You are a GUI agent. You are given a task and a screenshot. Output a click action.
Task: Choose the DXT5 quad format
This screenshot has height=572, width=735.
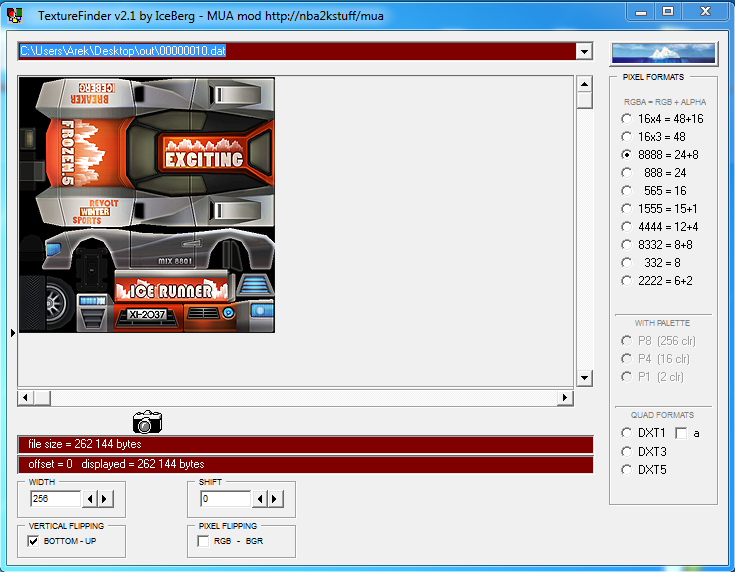[x=627, y=470]
